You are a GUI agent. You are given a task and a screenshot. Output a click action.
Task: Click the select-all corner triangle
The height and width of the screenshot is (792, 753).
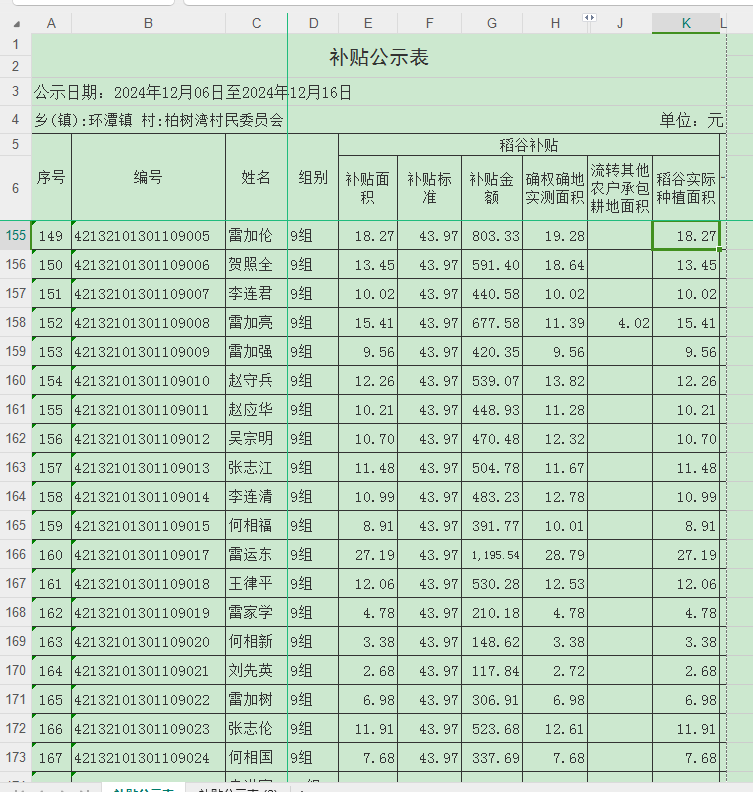[x=17, y=24]
